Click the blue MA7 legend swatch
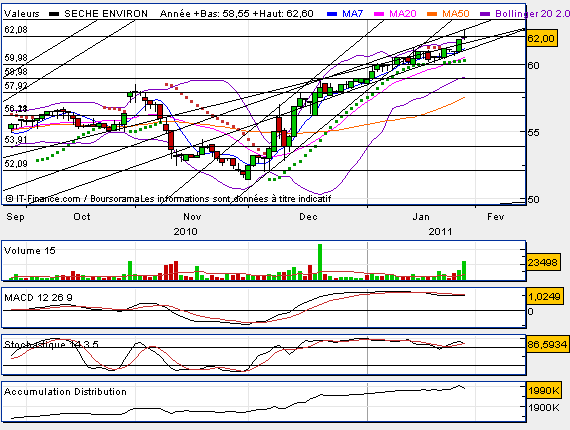 click(x=332, y=14)
